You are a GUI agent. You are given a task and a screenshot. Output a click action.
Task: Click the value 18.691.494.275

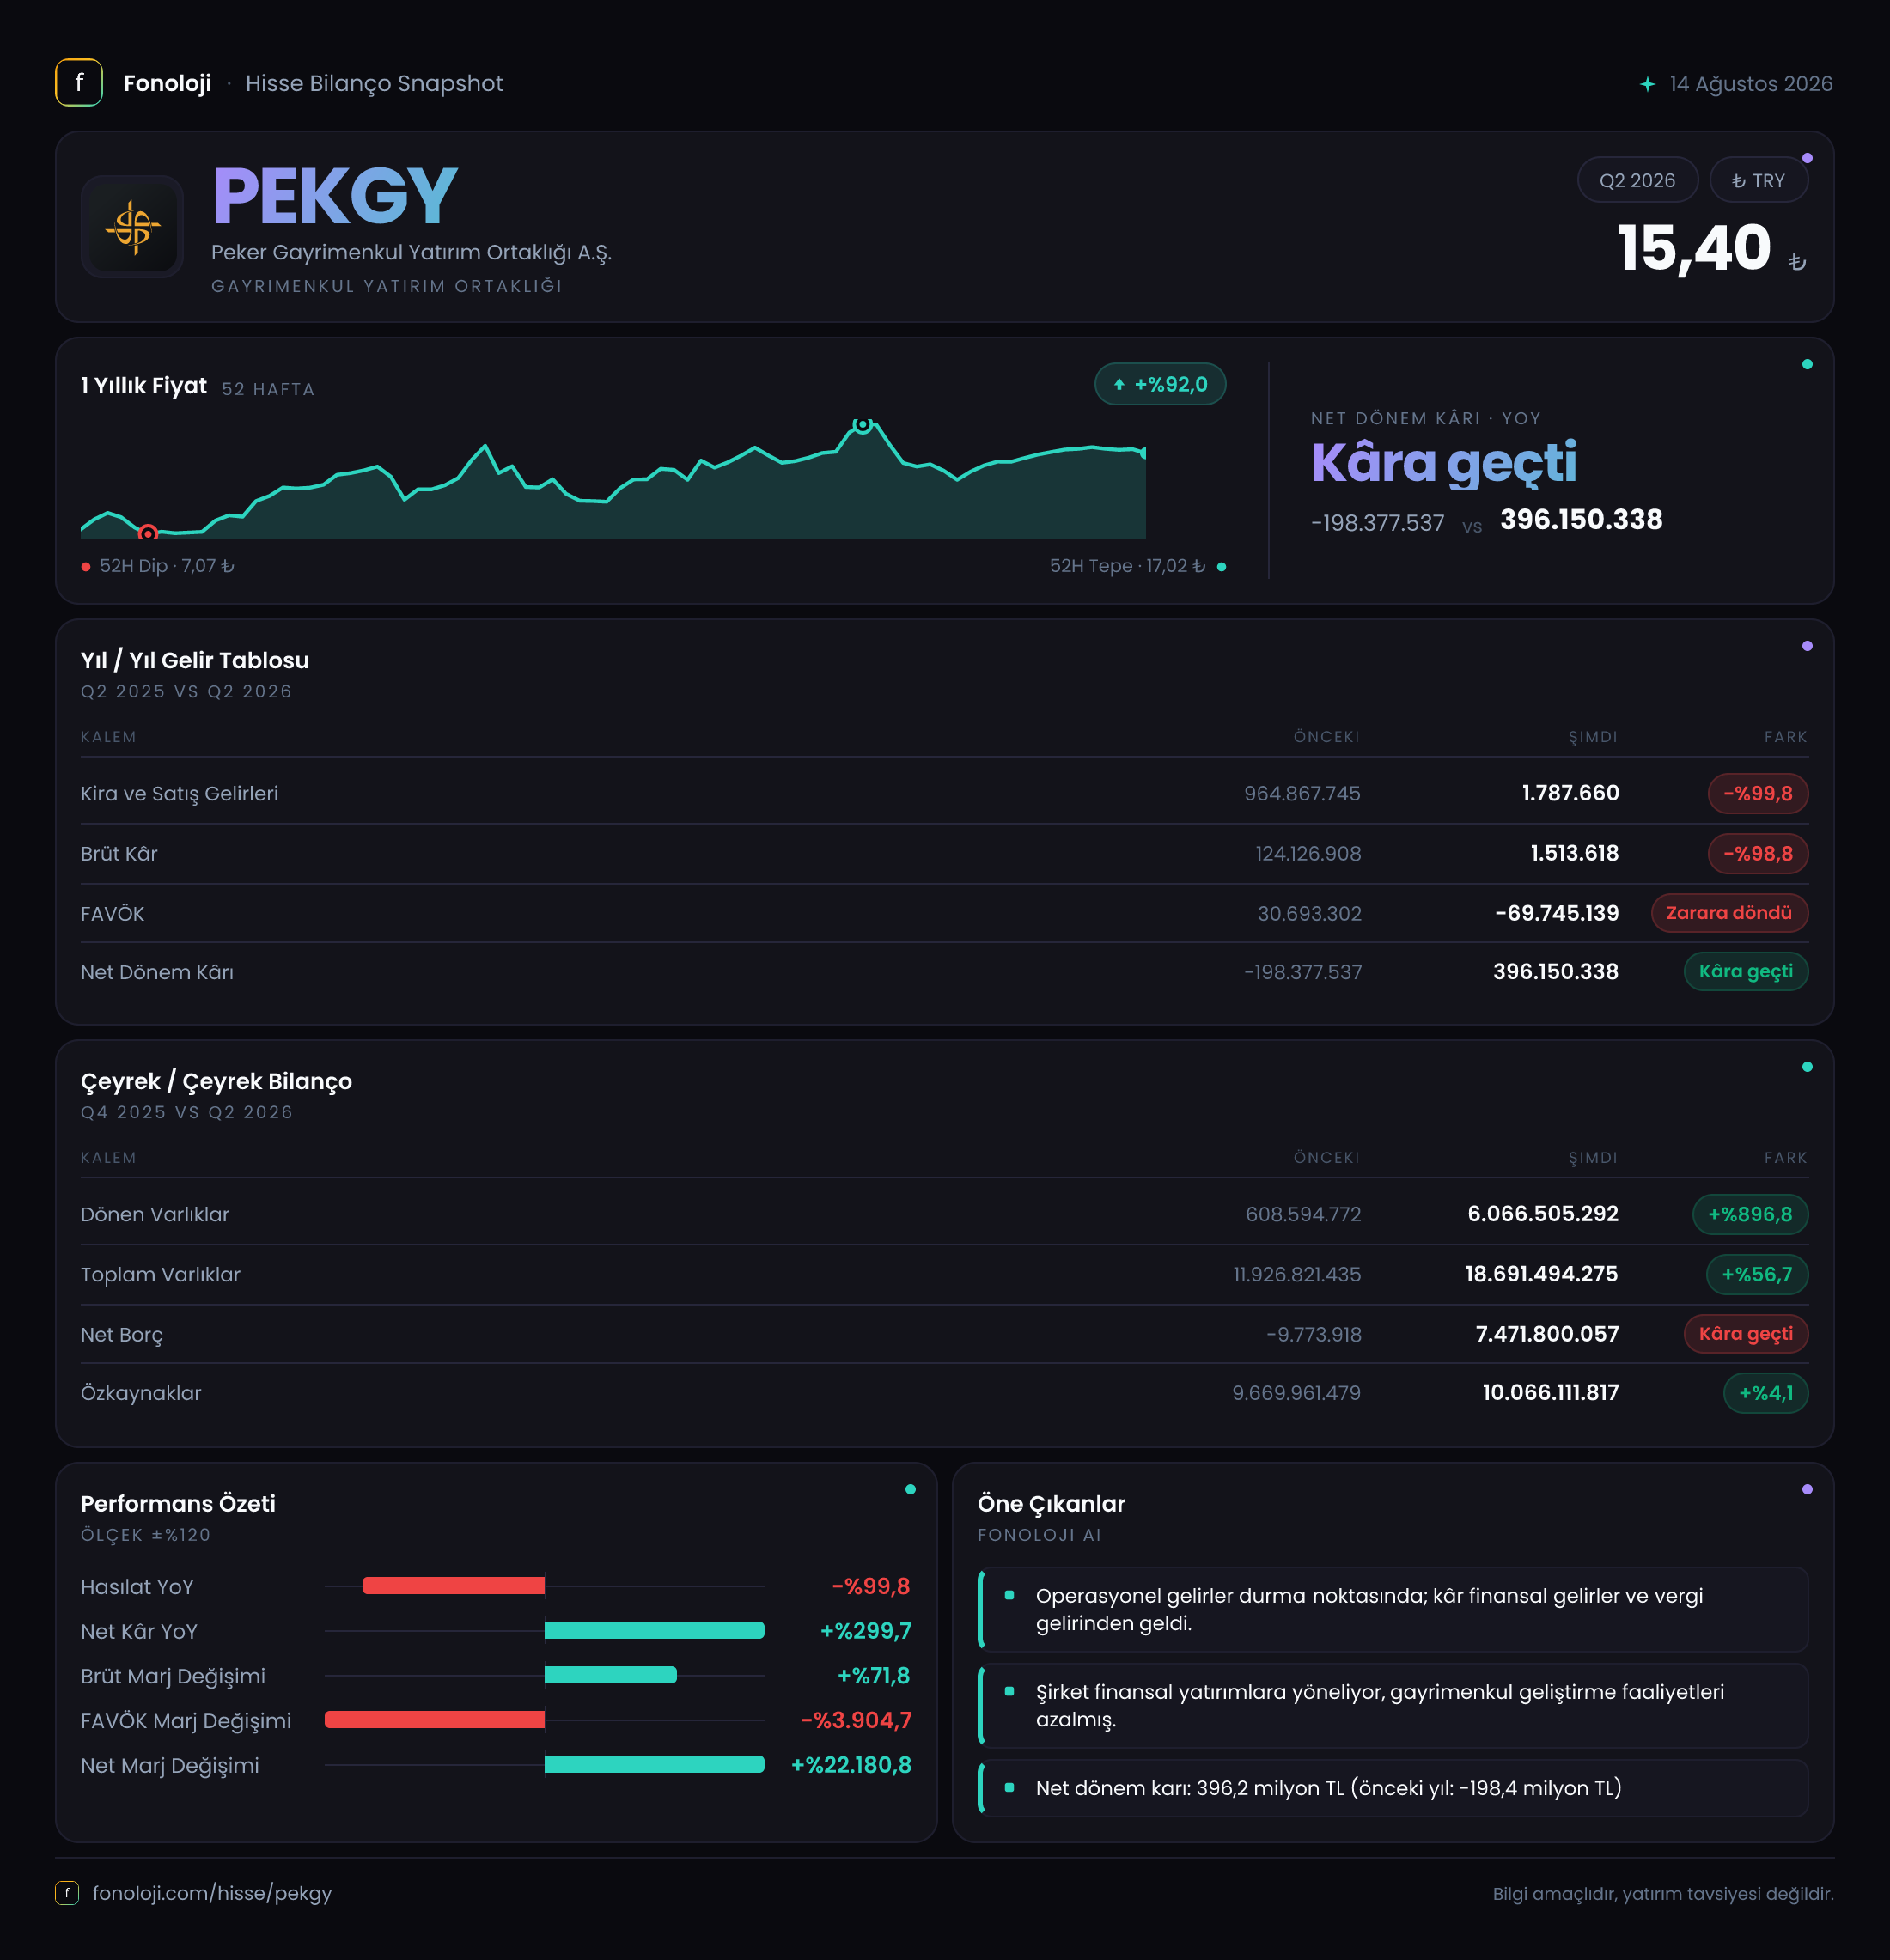pos(1541,1275)
